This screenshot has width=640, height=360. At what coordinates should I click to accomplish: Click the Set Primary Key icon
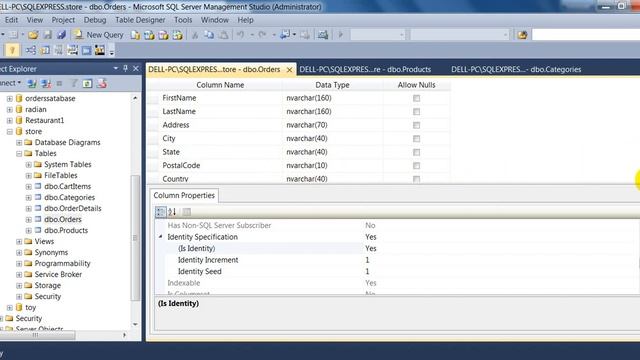tap(12, 50)
